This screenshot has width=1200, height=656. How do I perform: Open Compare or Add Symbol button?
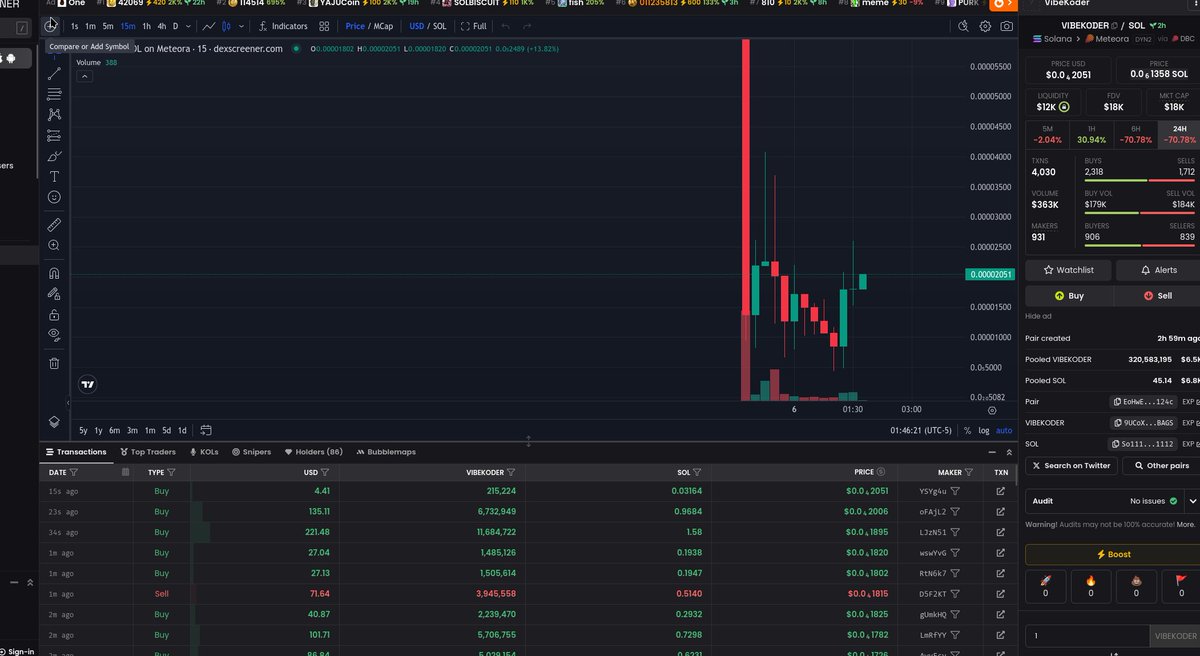pyautogui.click(x=51, y=25)
